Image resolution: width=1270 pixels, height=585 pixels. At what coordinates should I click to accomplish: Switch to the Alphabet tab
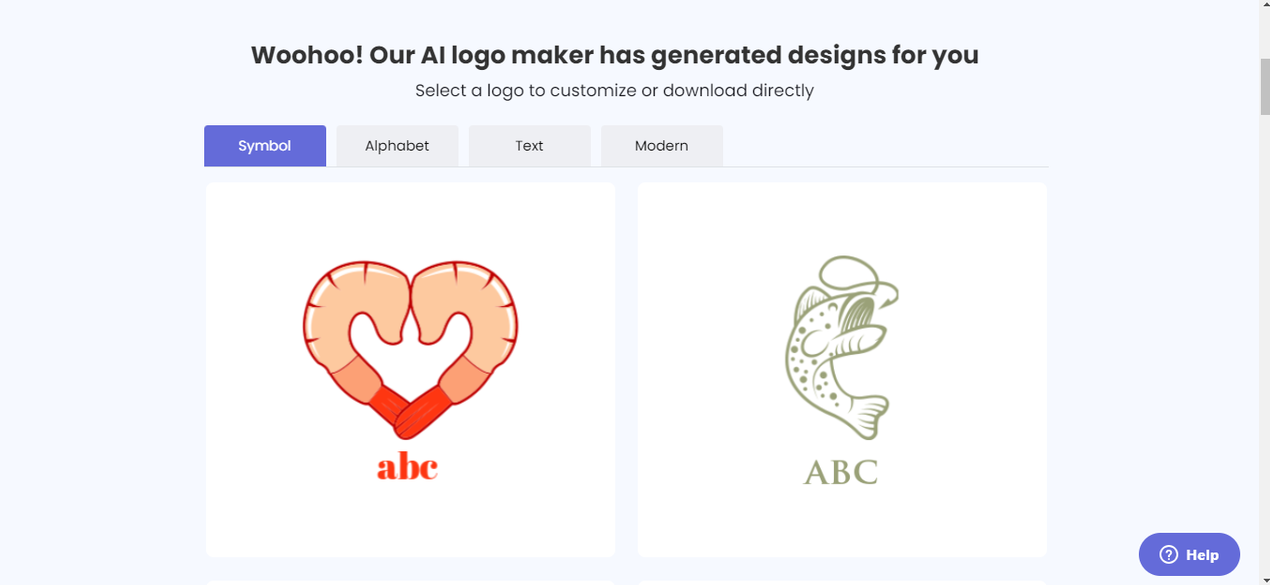click(x=397, y=146)
